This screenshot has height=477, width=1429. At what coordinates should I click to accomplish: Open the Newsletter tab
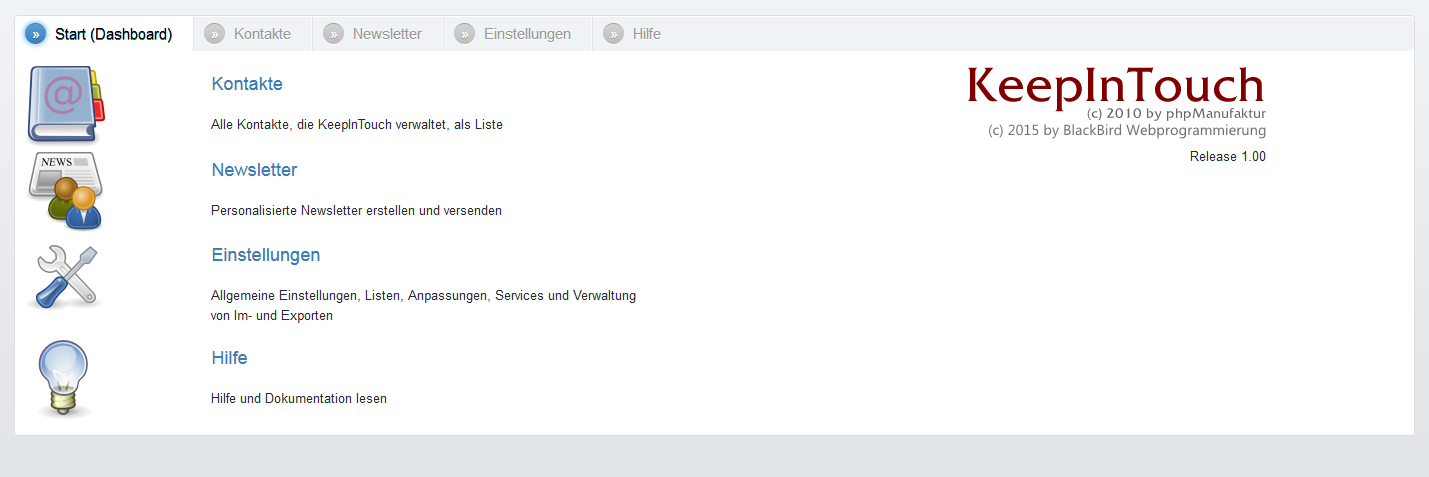coord(378,34)
